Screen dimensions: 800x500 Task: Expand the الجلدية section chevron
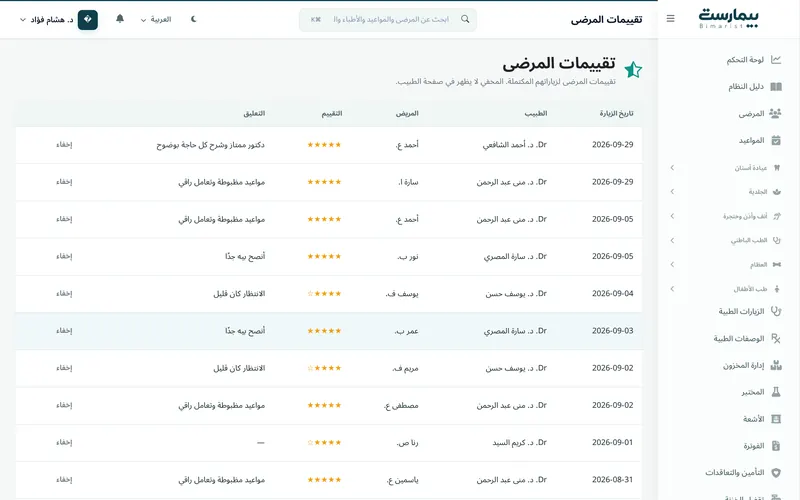pos(672,192)
